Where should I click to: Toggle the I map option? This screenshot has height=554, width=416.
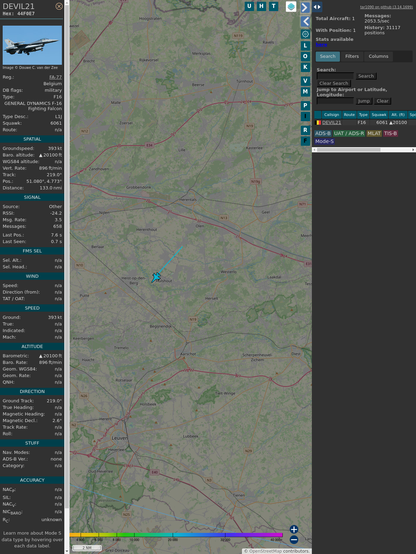[305, 116]
